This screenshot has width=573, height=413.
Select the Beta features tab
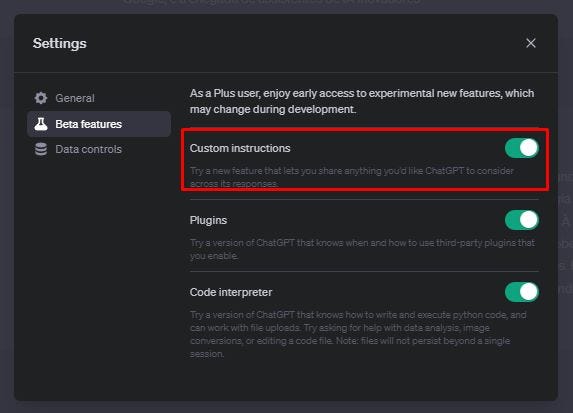click(x=99, y=124)
